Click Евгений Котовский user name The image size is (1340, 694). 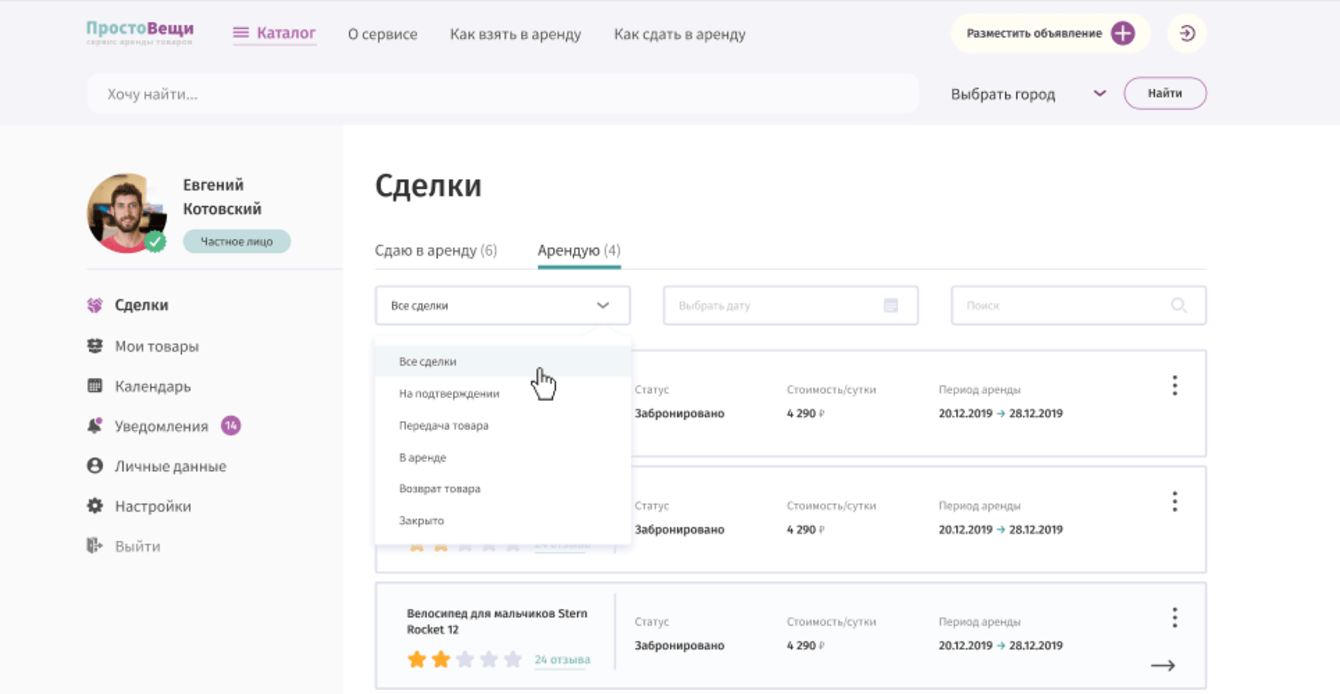[222, 197]
